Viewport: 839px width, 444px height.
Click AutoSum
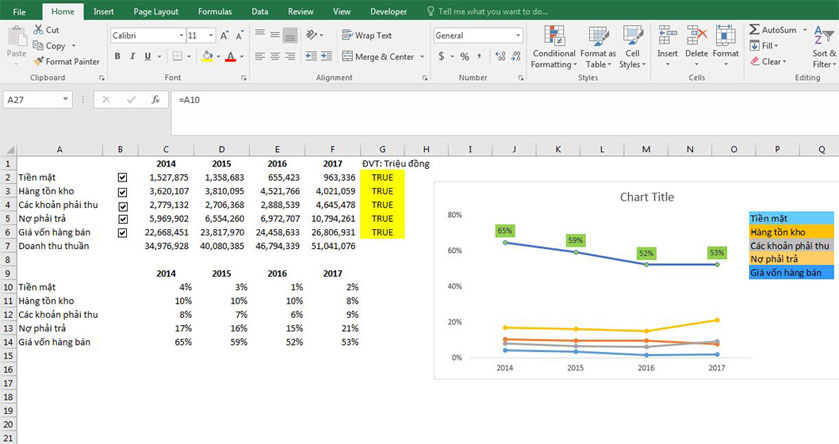(773, 30)
